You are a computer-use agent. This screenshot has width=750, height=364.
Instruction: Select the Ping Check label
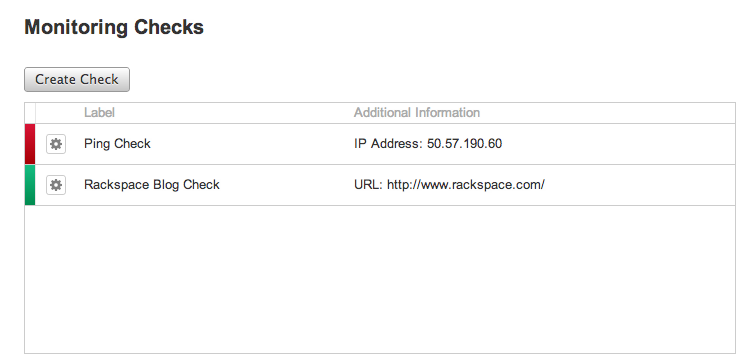117,144
